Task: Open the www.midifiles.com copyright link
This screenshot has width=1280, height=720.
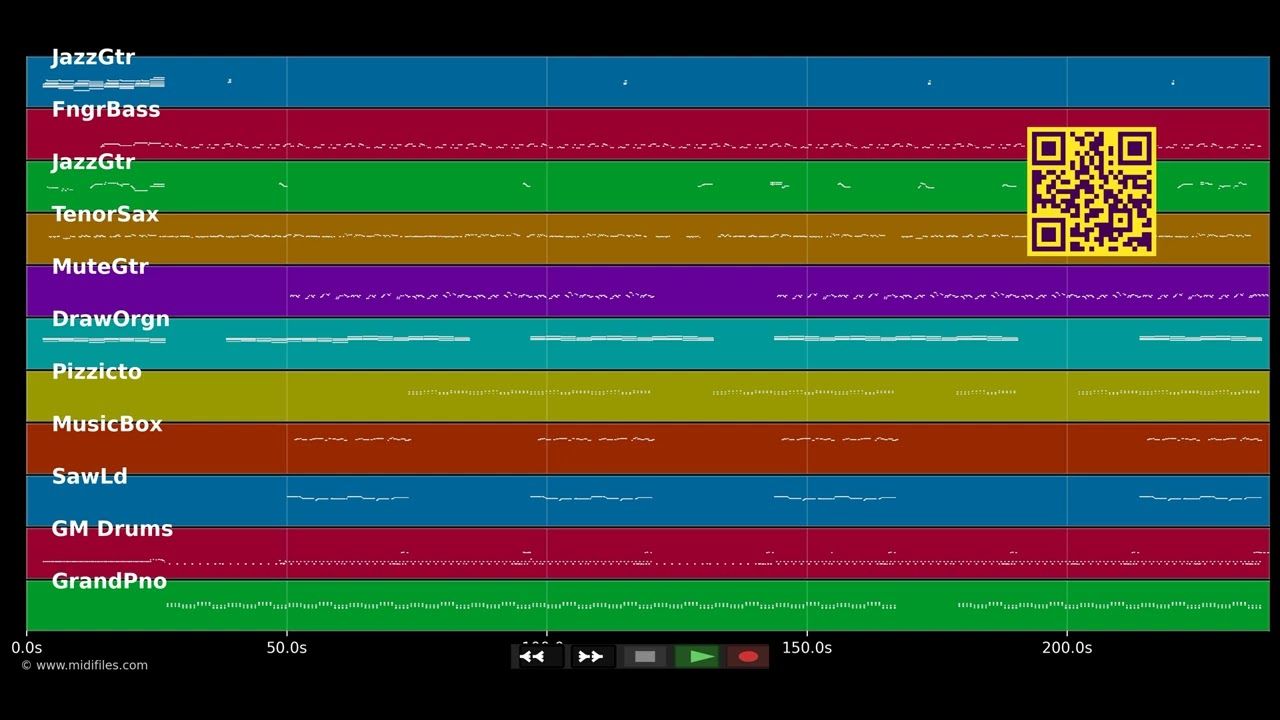Action: pos(84,665)
